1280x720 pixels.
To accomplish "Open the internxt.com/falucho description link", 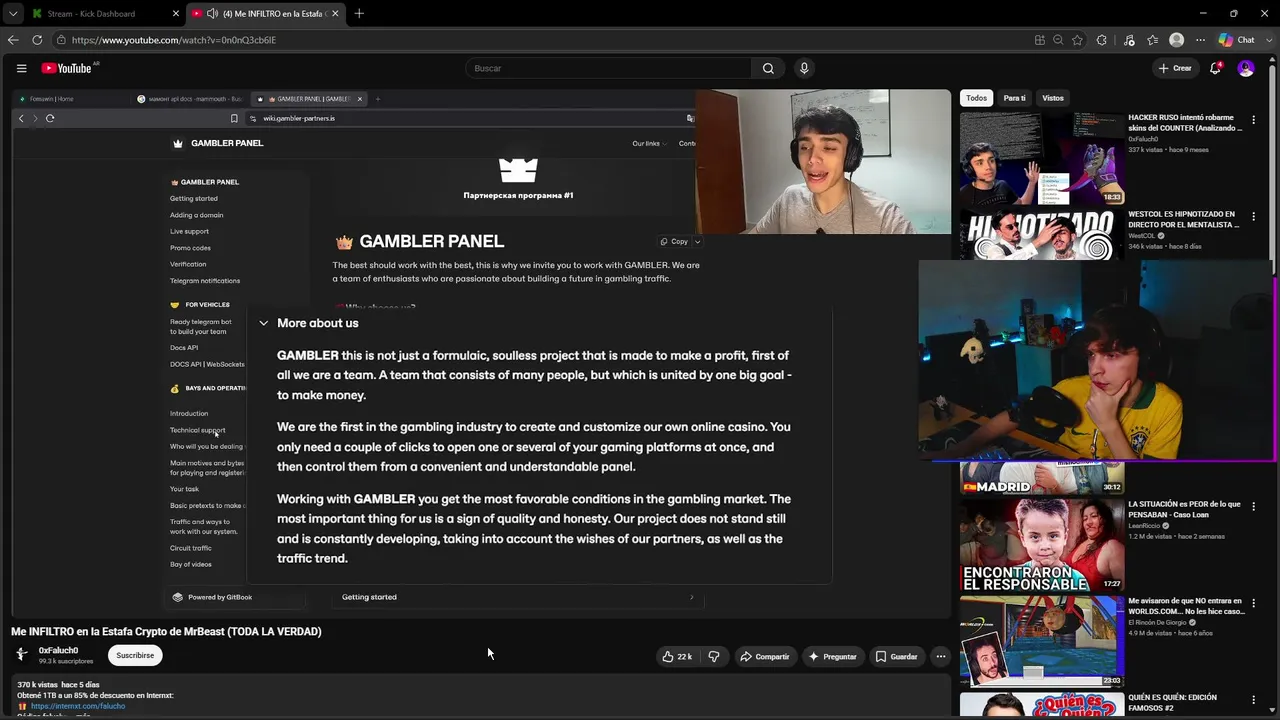I will pos(78,706).
